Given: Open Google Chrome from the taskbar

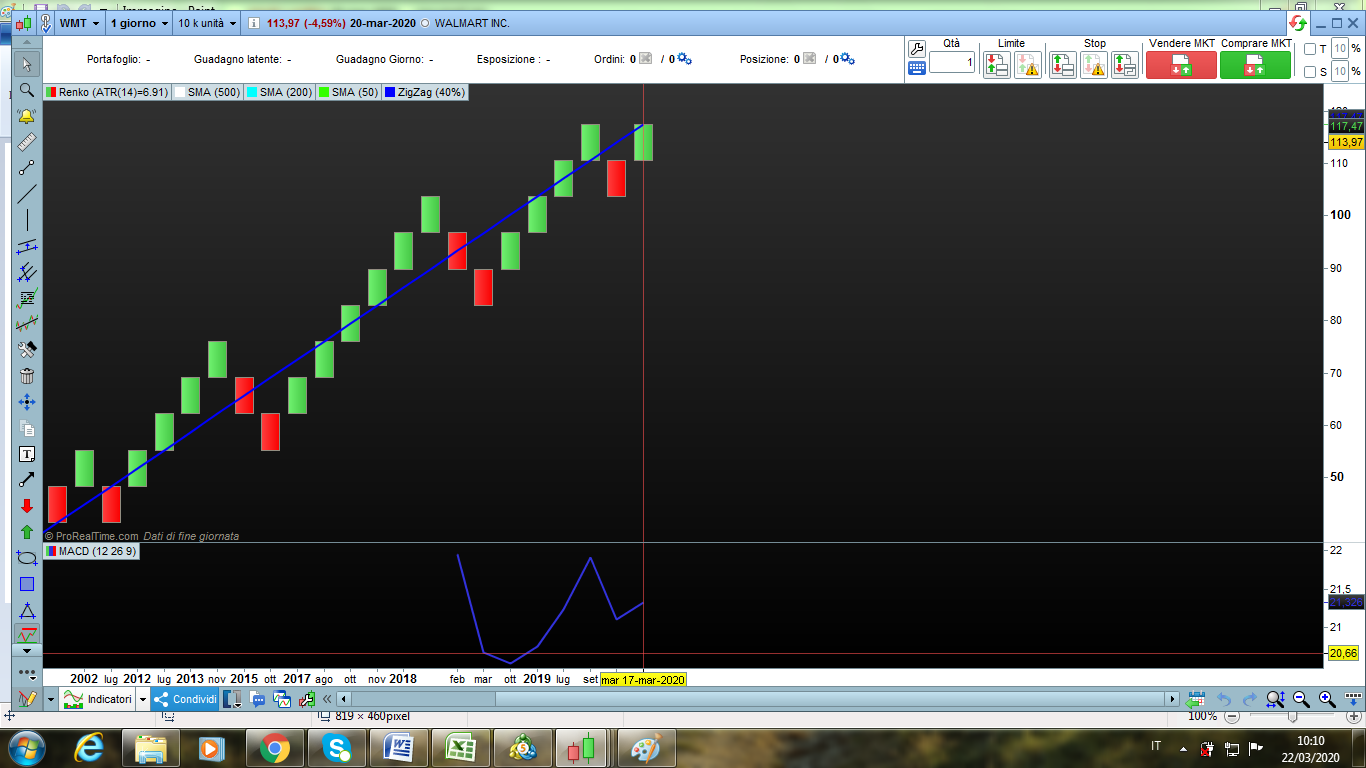Looking at the screenshot, I should (x=275, y=748).
